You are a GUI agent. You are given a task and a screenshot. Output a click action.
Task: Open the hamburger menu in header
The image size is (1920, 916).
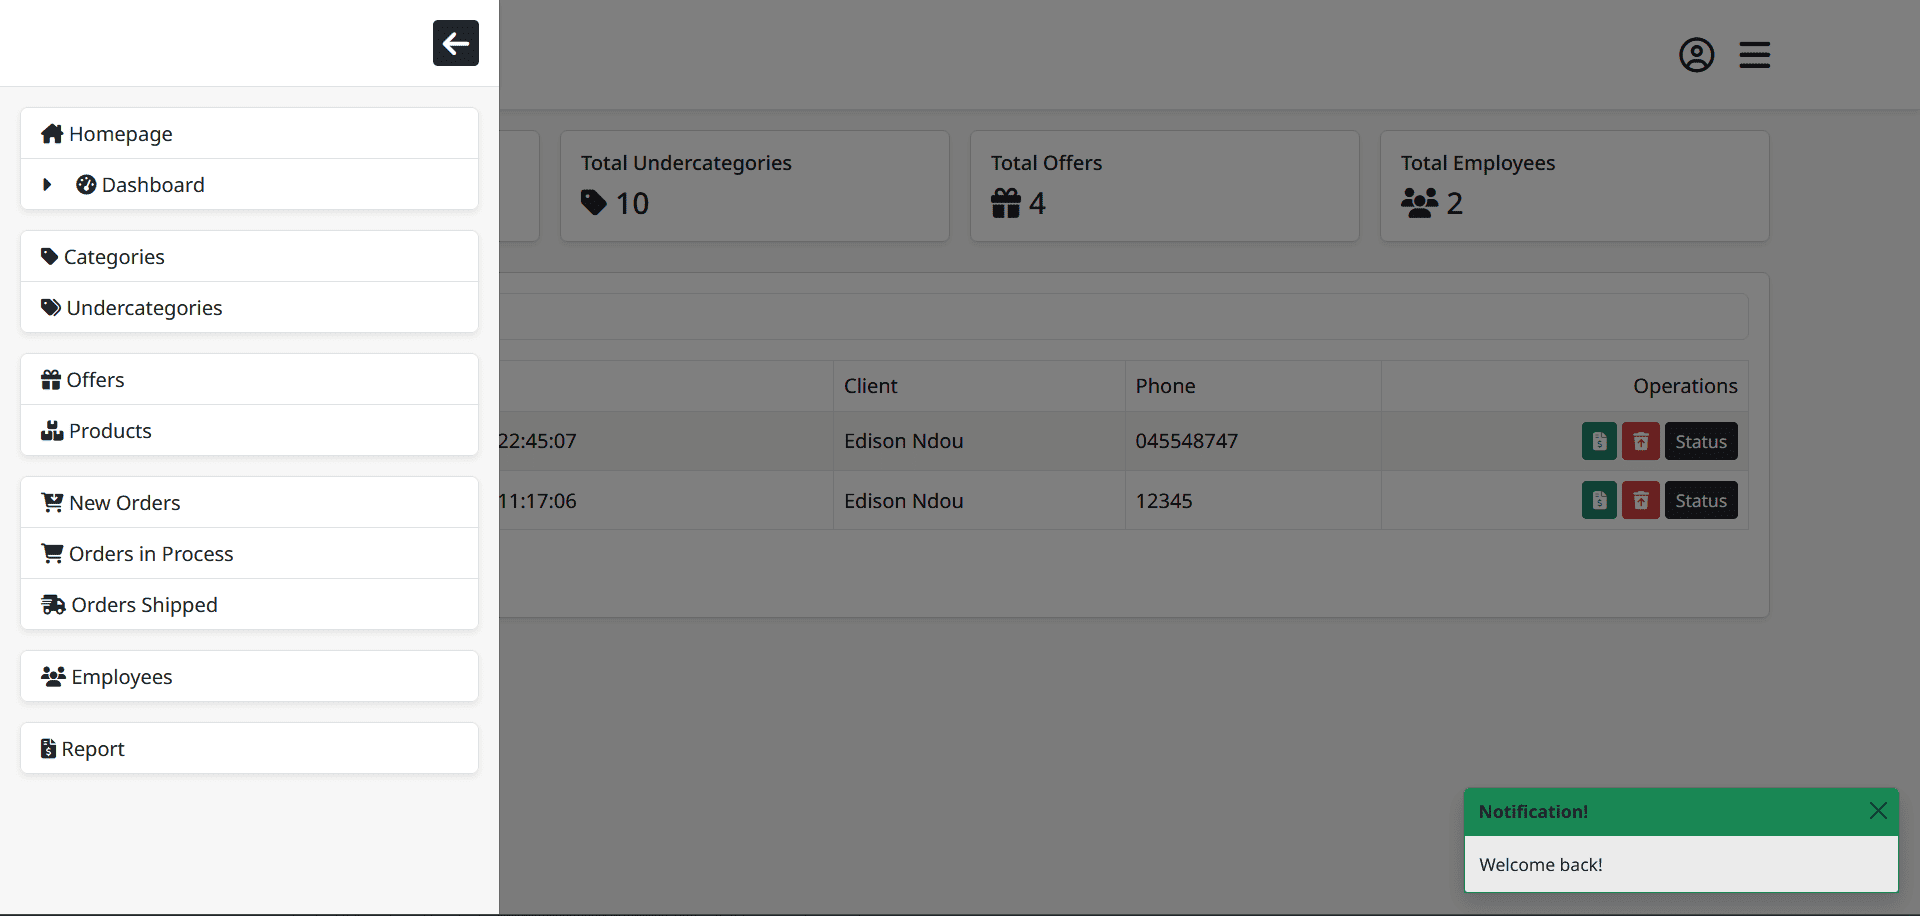point(1754,55)
